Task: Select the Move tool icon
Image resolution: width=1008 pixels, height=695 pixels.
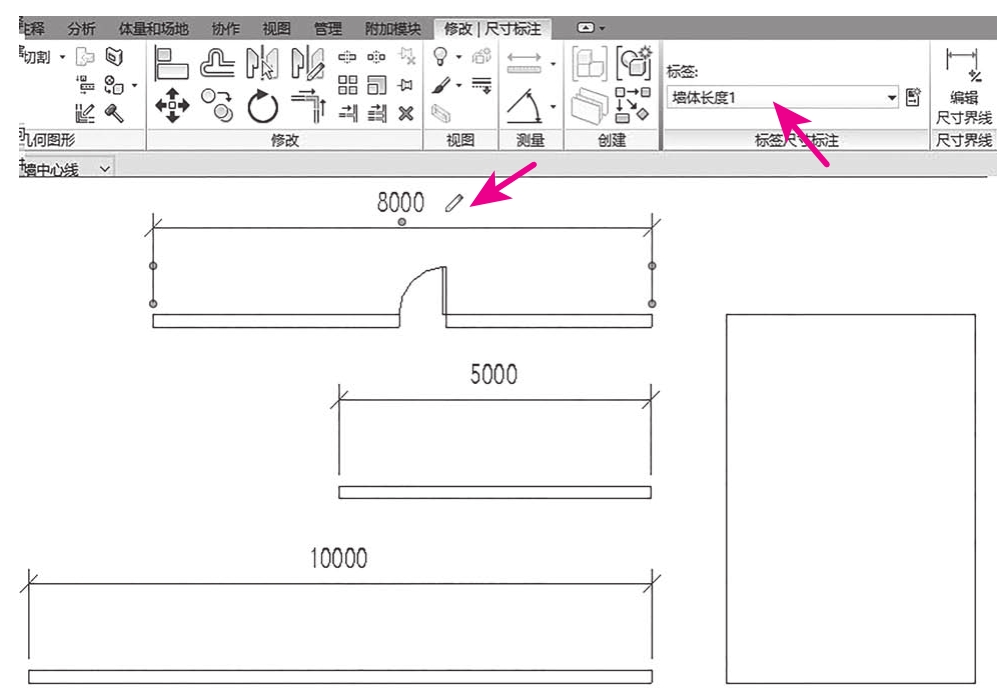Action: pos(174,105)
